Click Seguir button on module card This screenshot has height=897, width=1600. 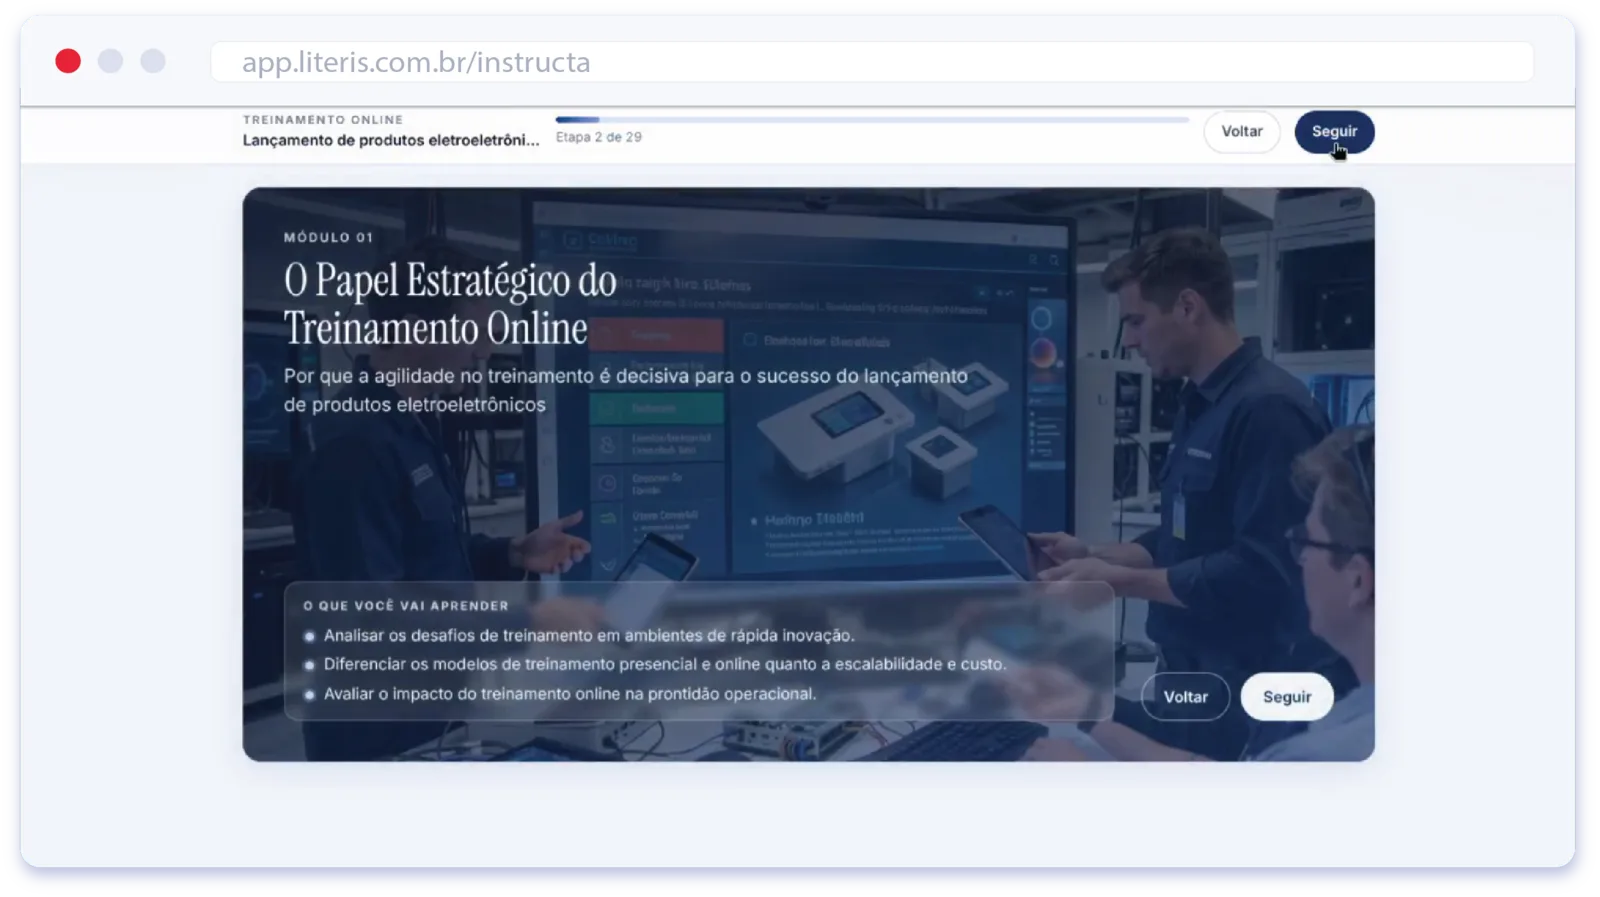(x=1286, y=697)
